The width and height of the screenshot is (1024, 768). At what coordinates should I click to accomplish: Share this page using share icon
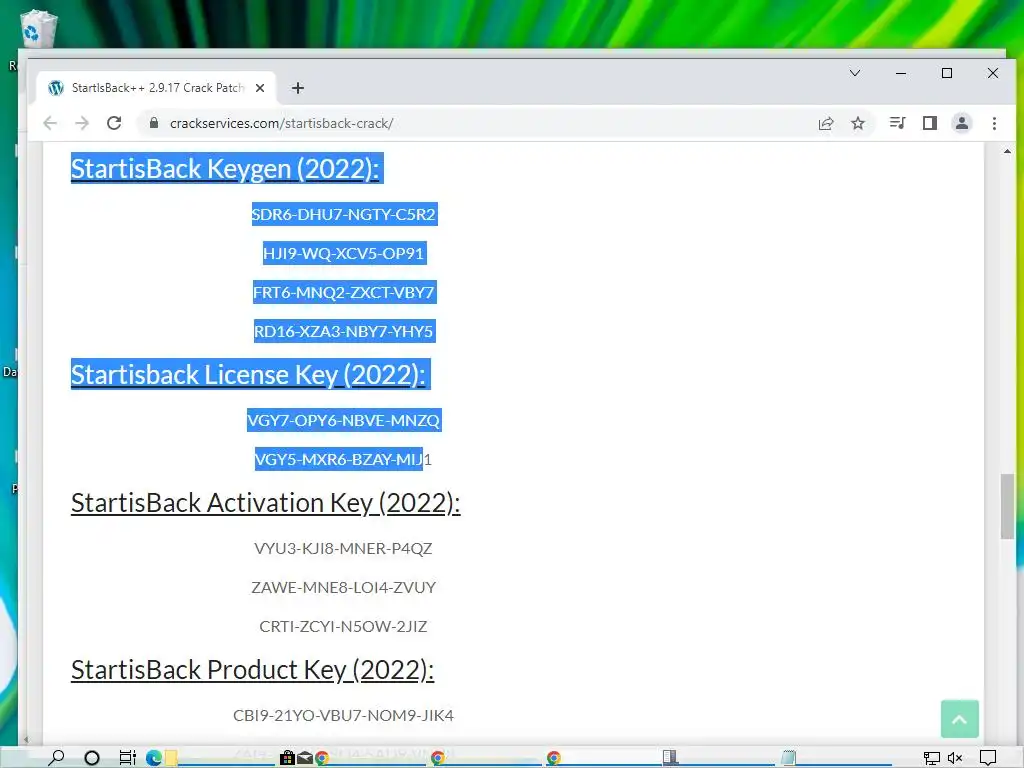pyautogui.click(x=826, y=123)
